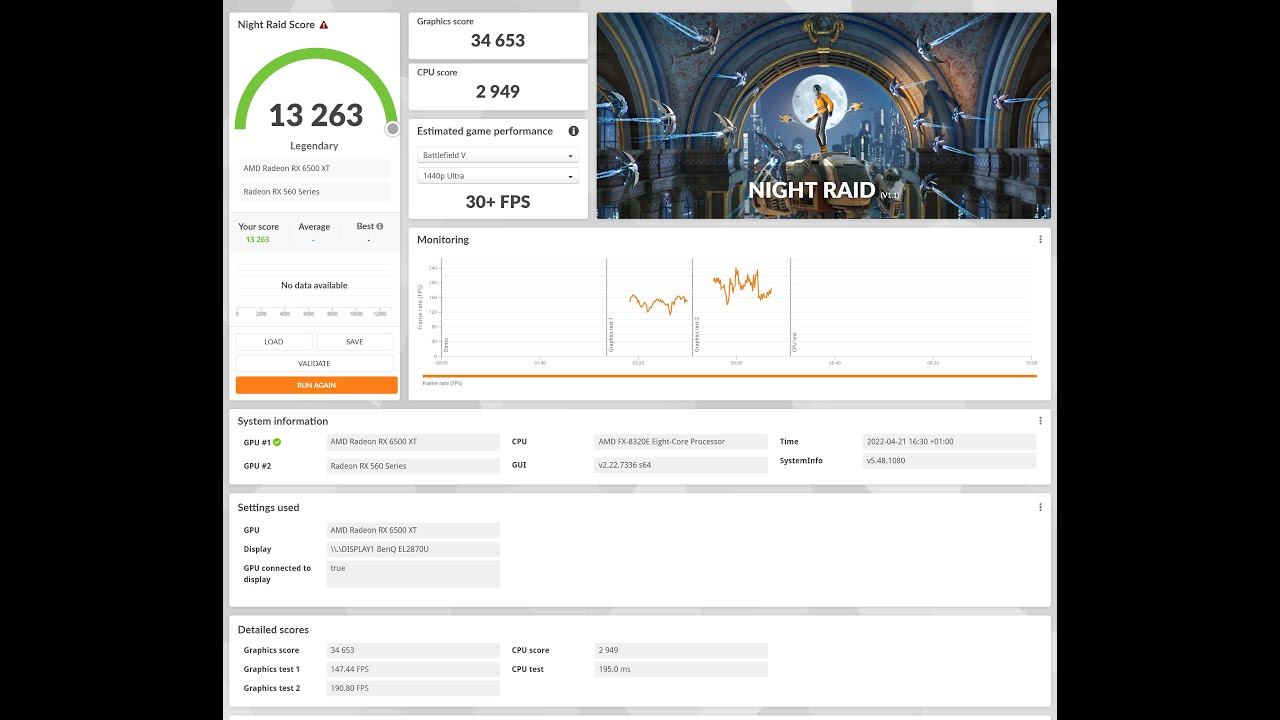Click the CPU test value 195.0 ms
This screenshot has height=720, width=1280.
click(681, 669)
